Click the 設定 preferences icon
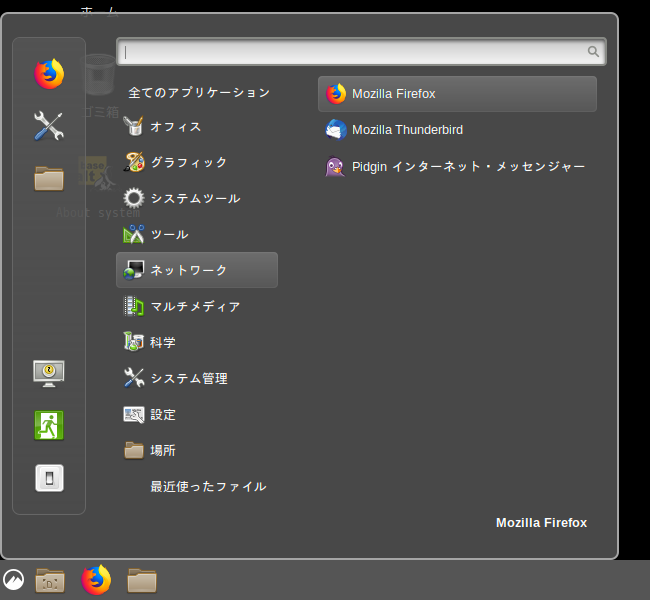 (x=134, y=414)
